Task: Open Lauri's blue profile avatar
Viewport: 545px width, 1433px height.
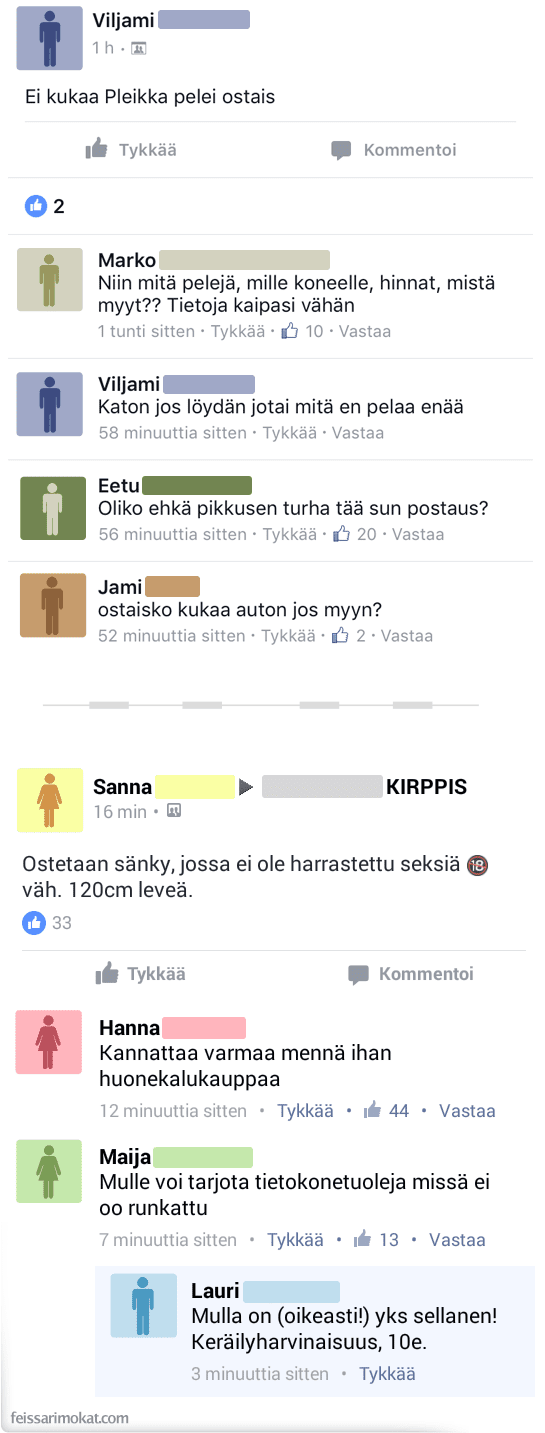Action: [x=143, y=1304]
